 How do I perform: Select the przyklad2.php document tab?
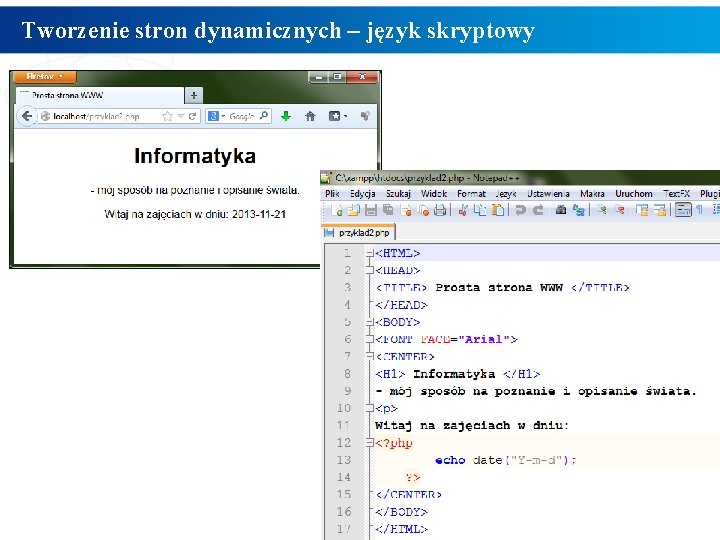click(364, 232)
